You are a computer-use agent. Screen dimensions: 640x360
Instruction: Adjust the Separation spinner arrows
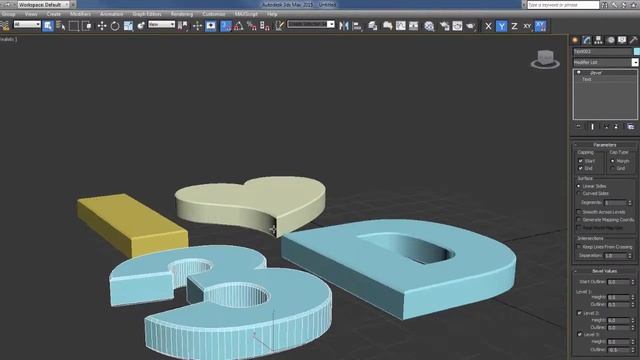630,256
